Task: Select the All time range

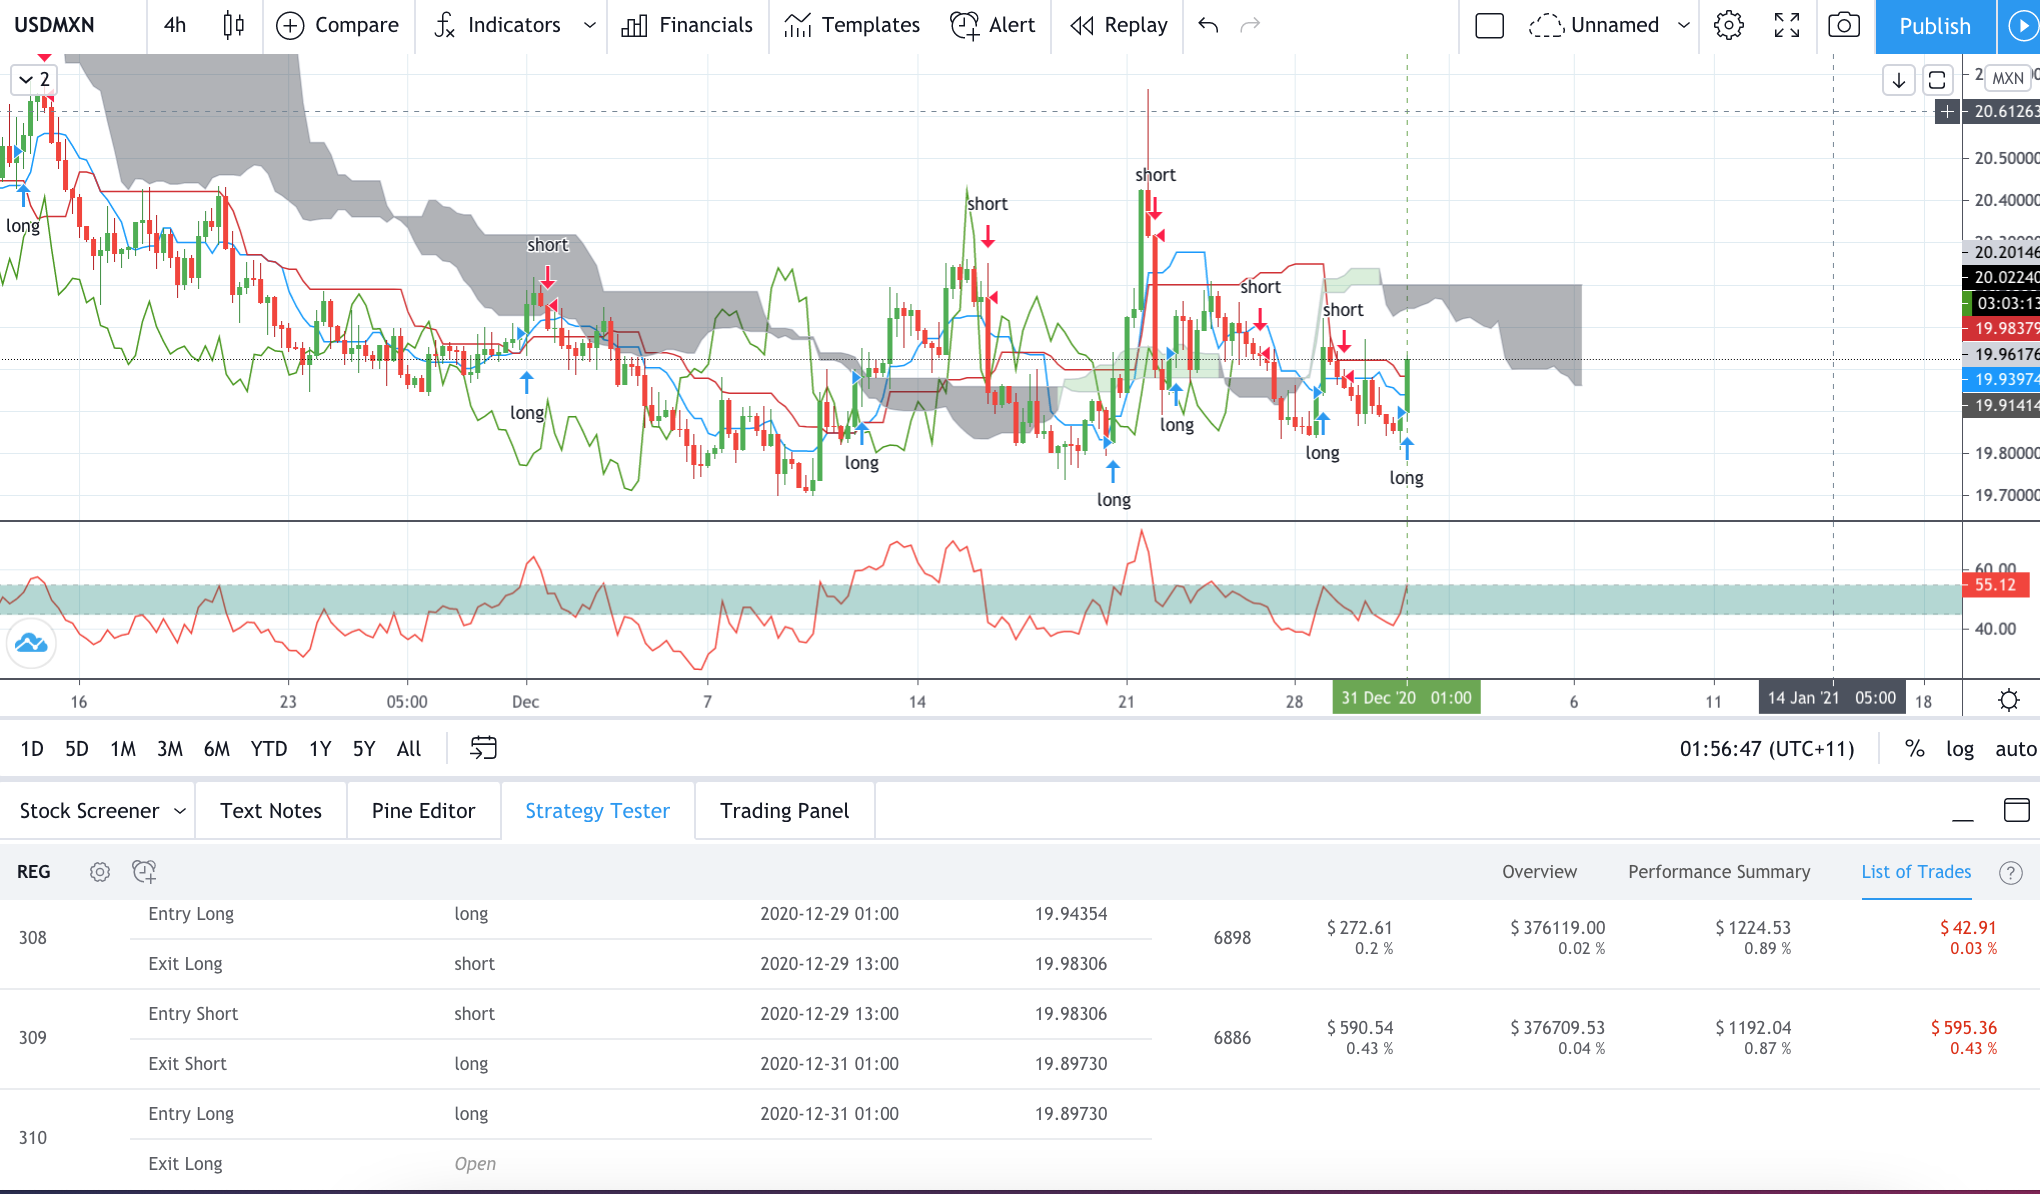Action: pos(409,749)
